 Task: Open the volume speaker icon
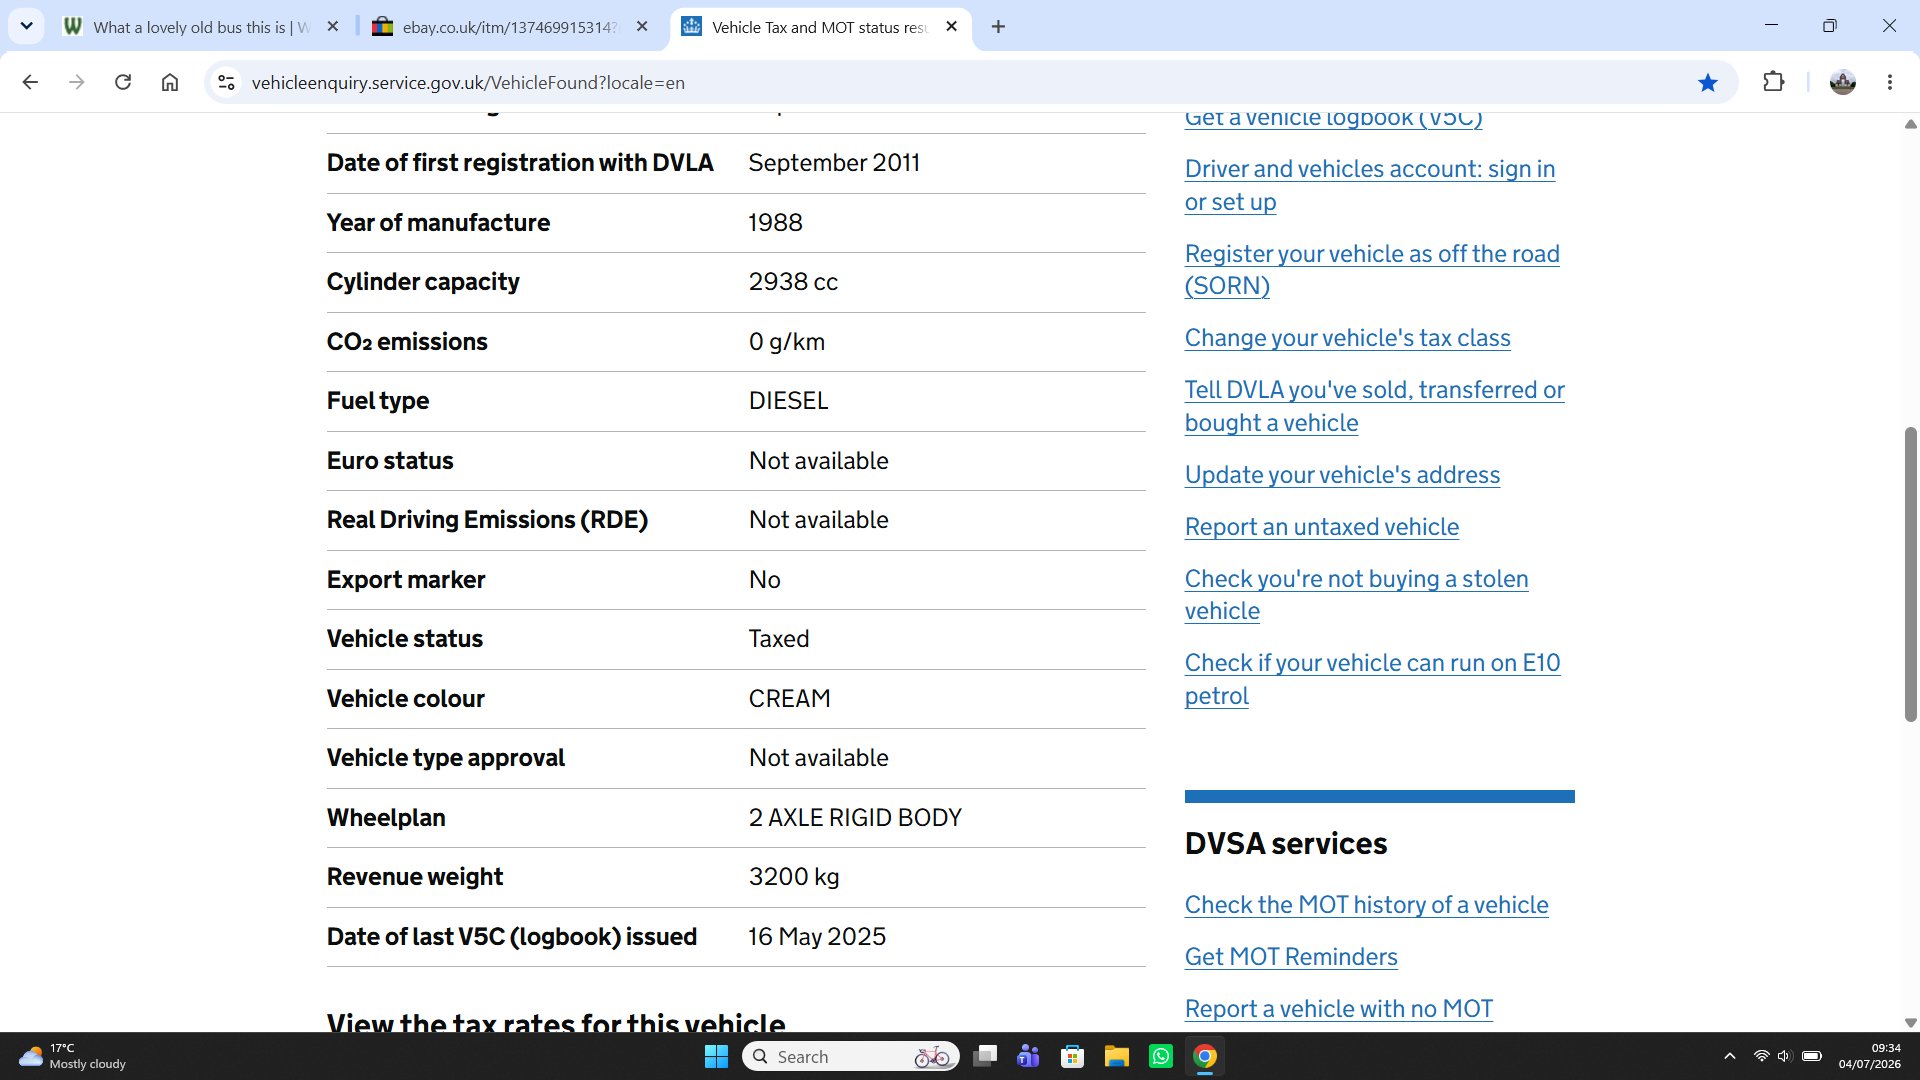point(1785,1056)
